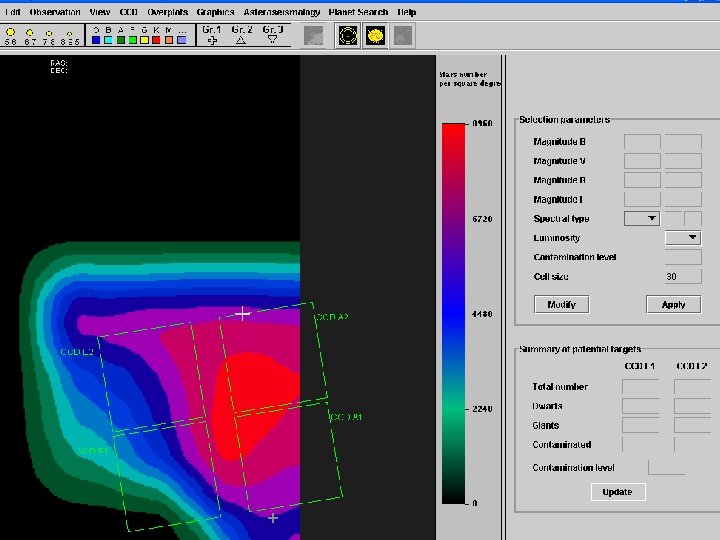The width and height of the screenshot is (720, 540).
Task: Click the red top of the density color scale
Action: point(453,132)
